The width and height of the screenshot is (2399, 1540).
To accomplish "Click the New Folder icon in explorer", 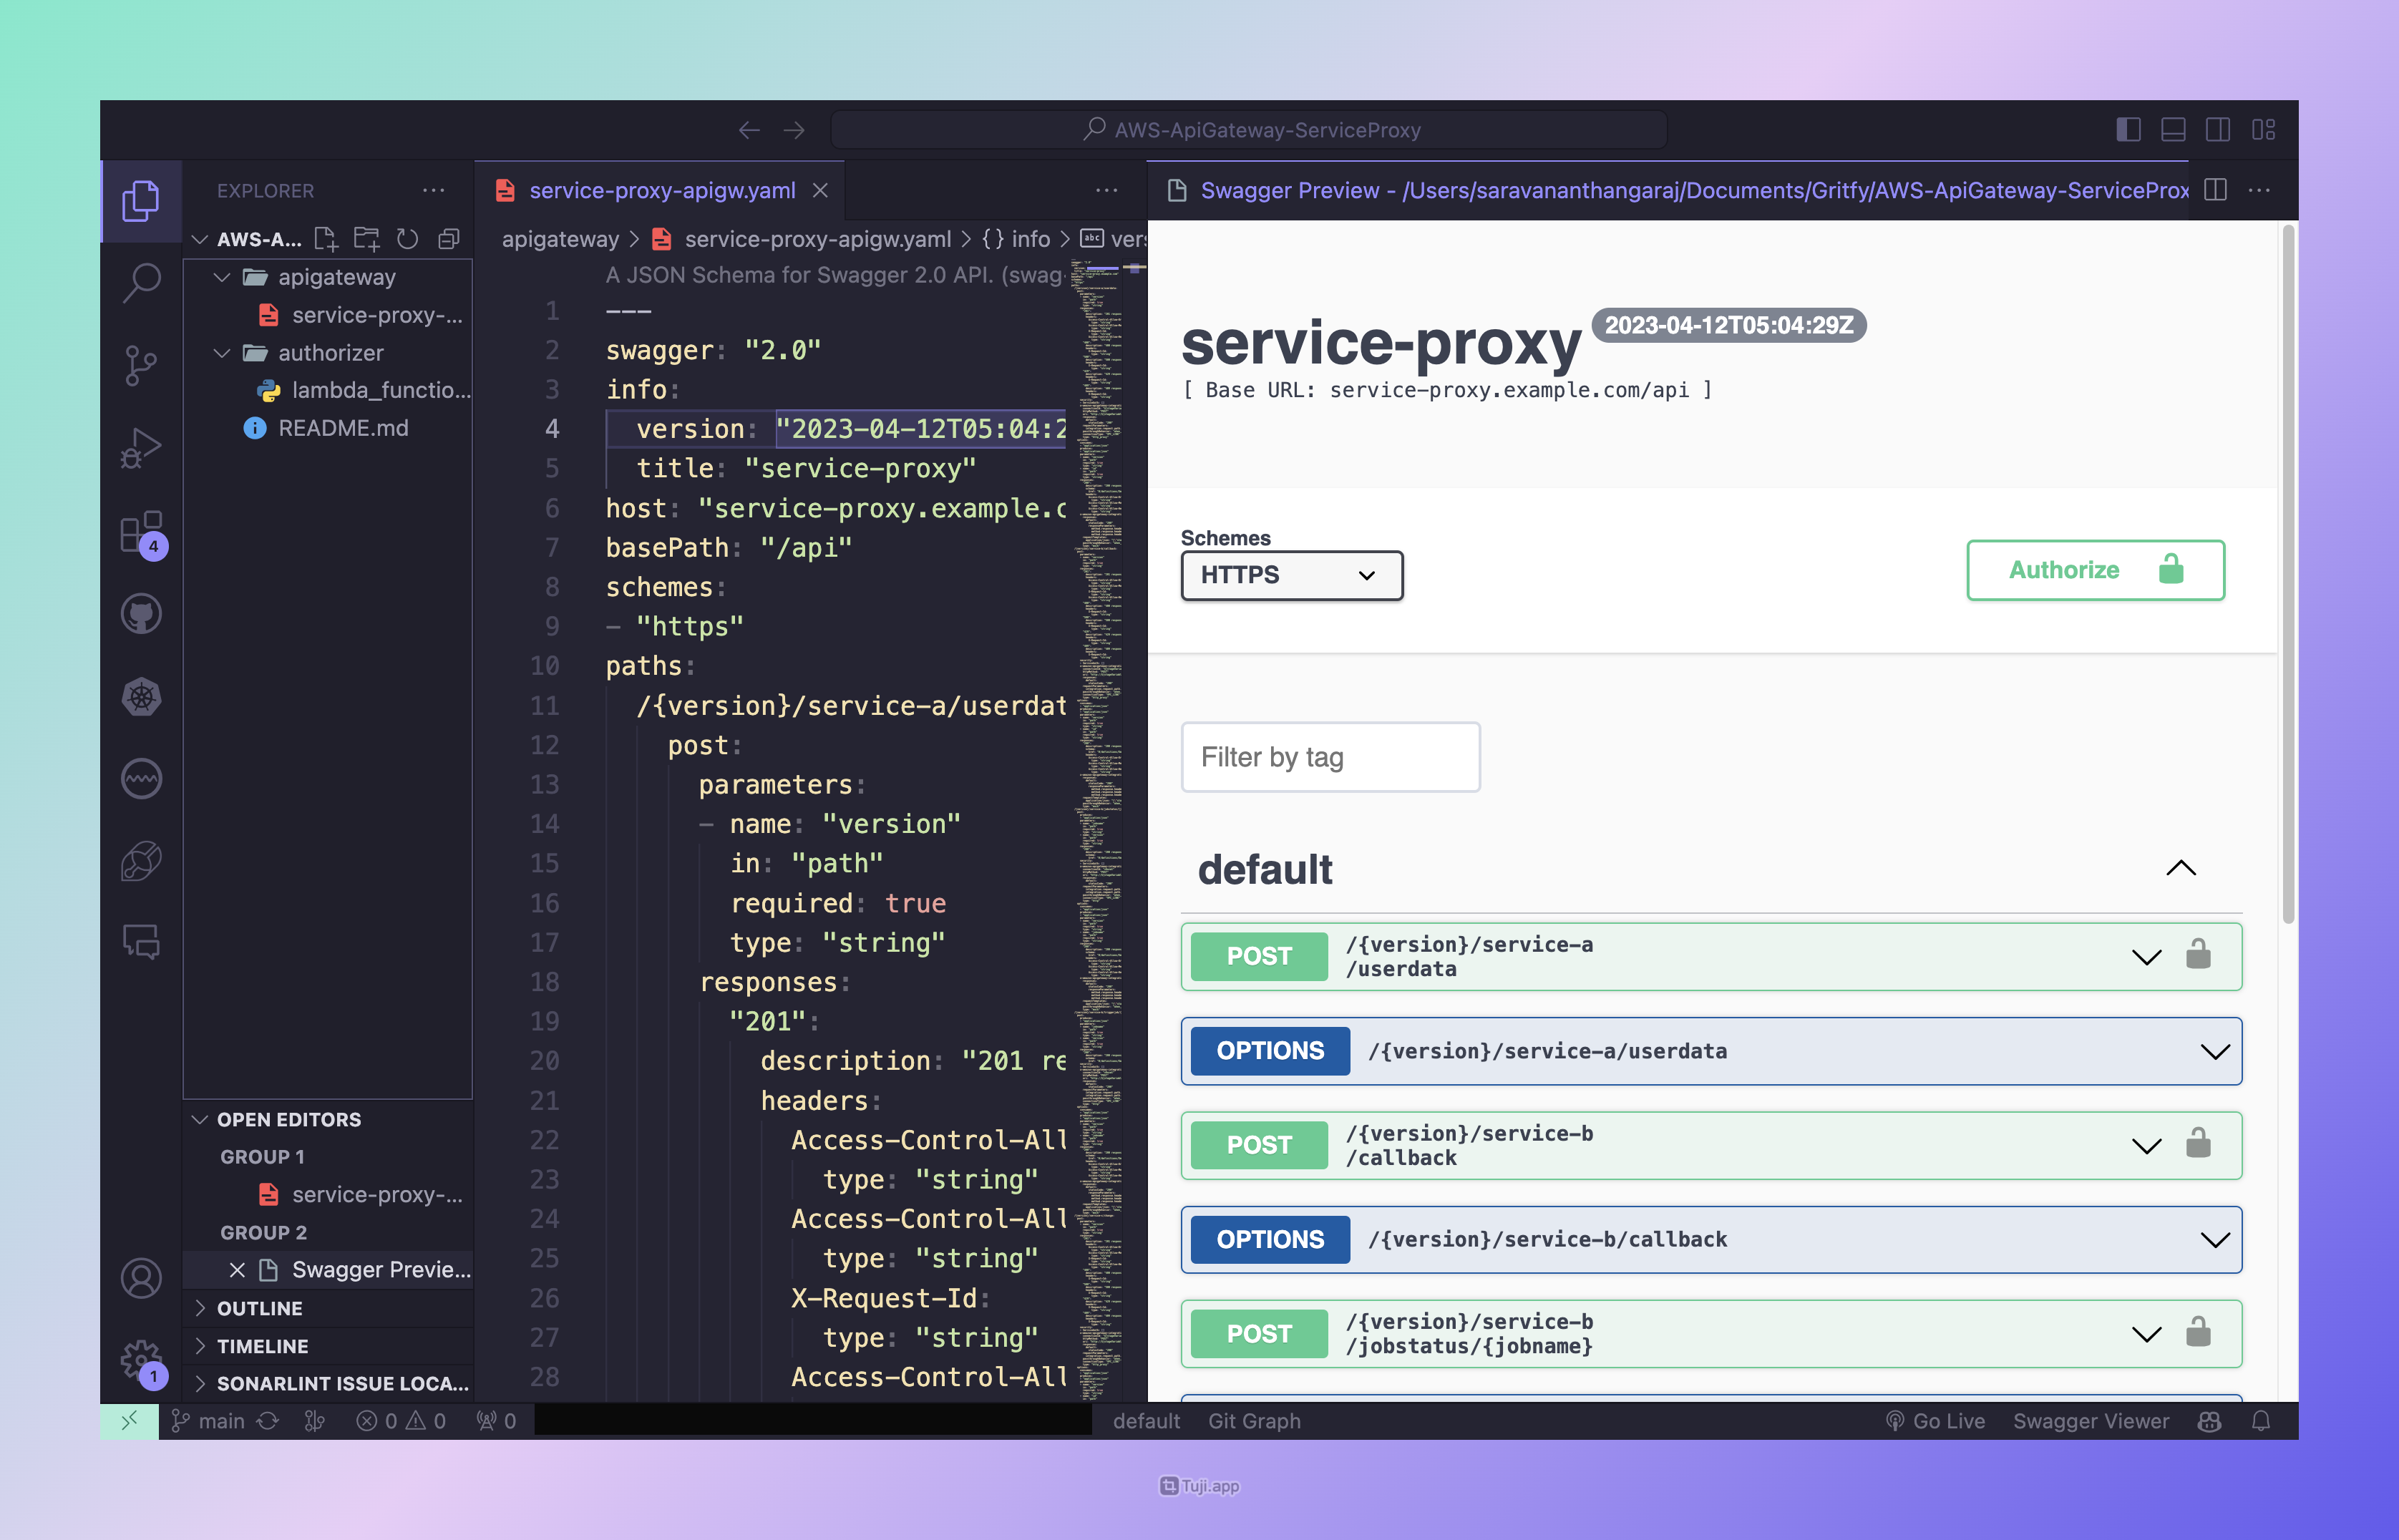I will tap(366, 239).
